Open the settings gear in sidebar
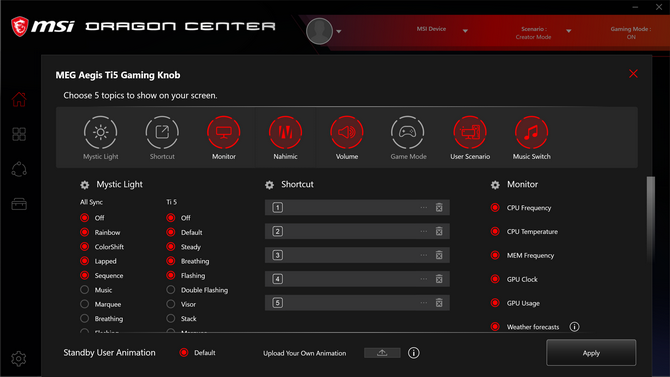The image size is (670, 377). pos(19,359)
